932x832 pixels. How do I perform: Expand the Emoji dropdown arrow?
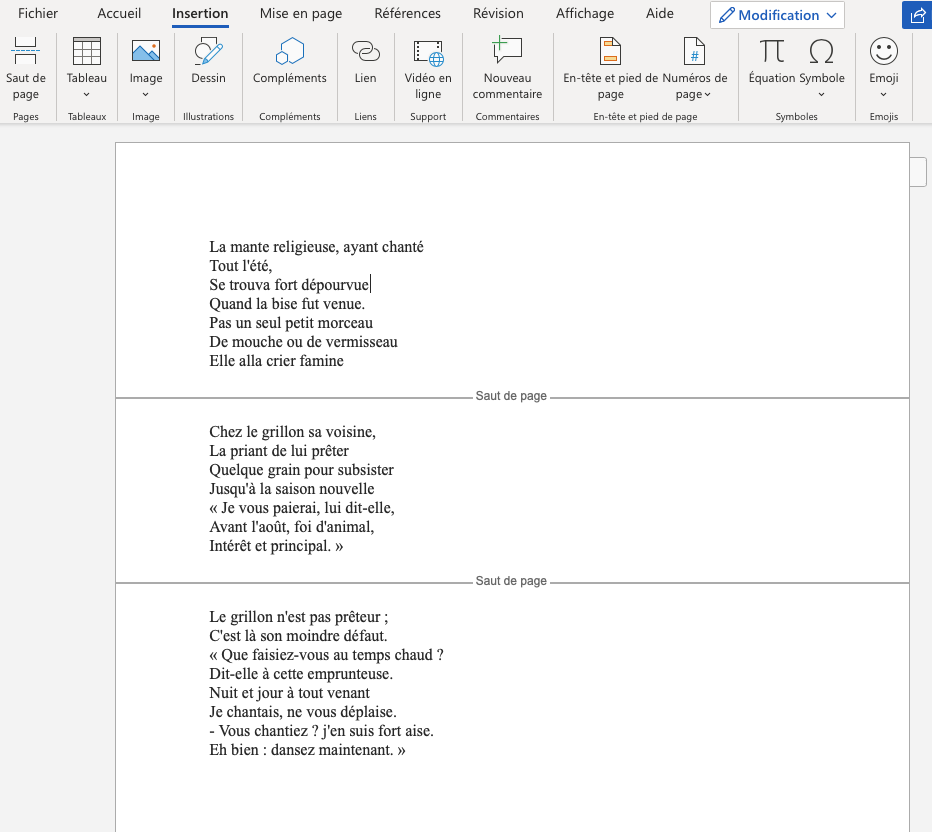(x=884, y=94)
